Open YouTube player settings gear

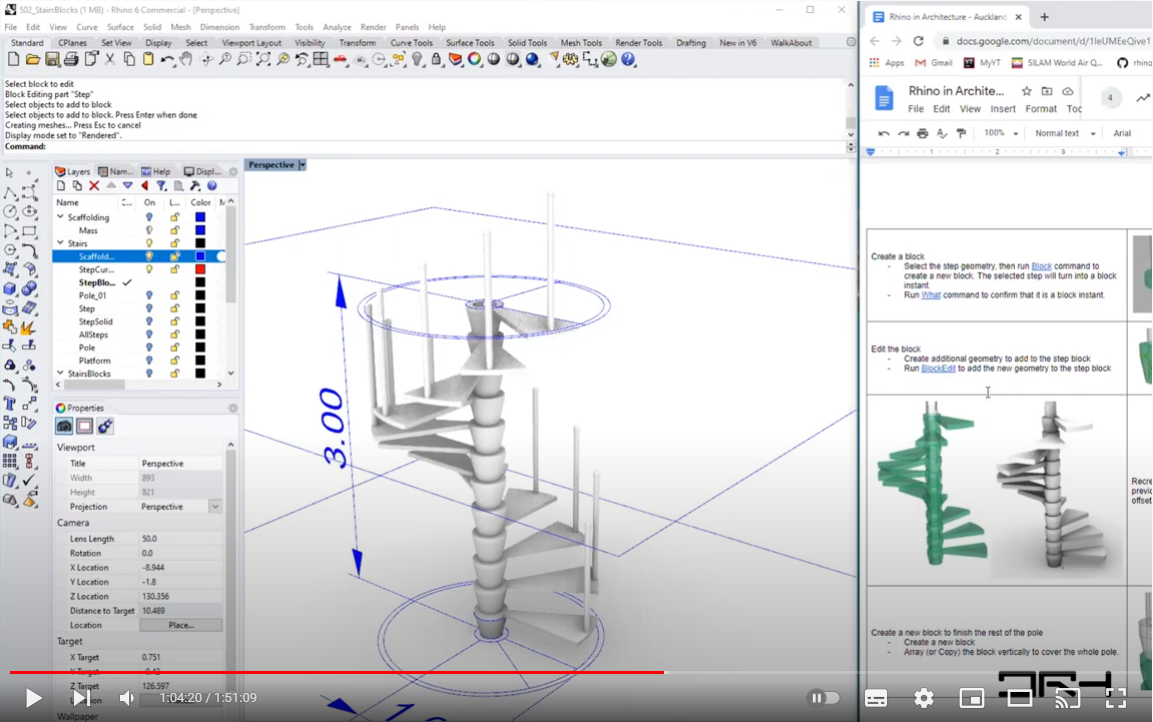[924, 698]
